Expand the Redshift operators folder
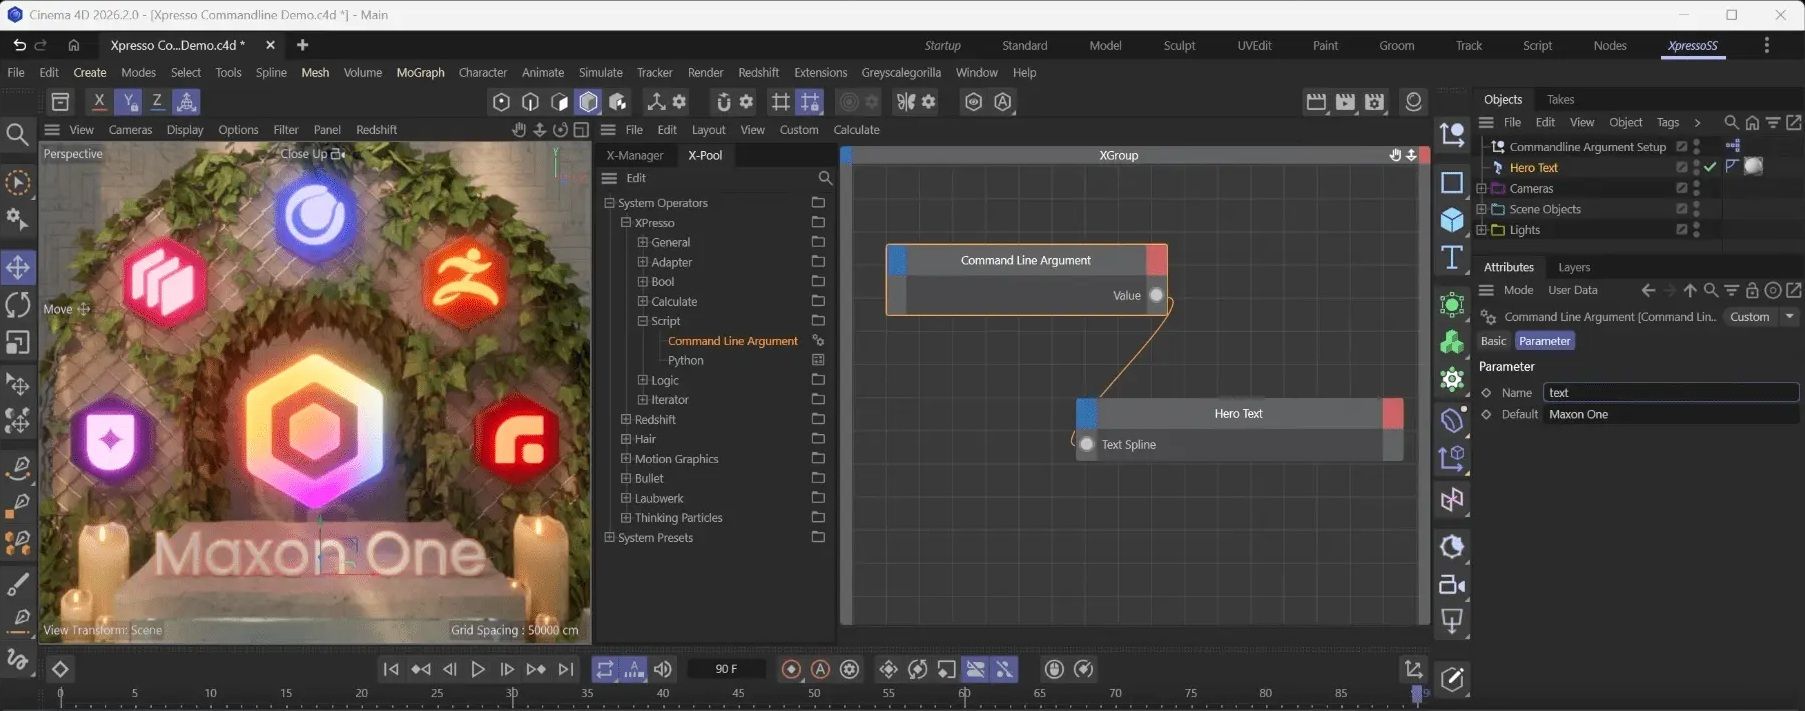Screen dimensions: 1805x711 626,419
